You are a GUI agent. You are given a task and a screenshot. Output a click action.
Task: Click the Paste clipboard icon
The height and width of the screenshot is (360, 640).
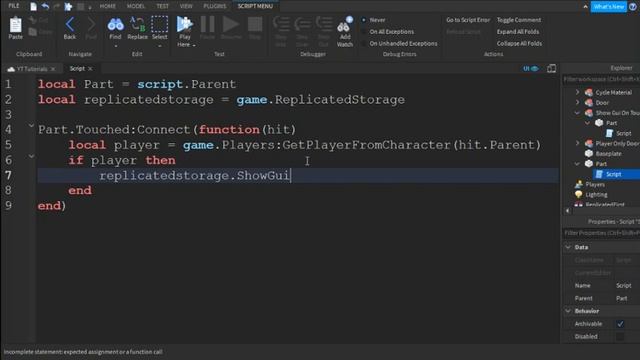tap(16, 25)
